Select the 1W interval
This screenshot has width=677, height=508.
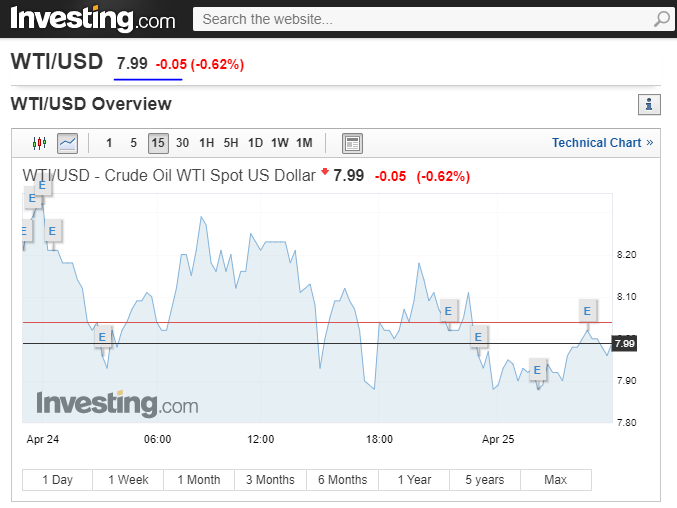280,143
